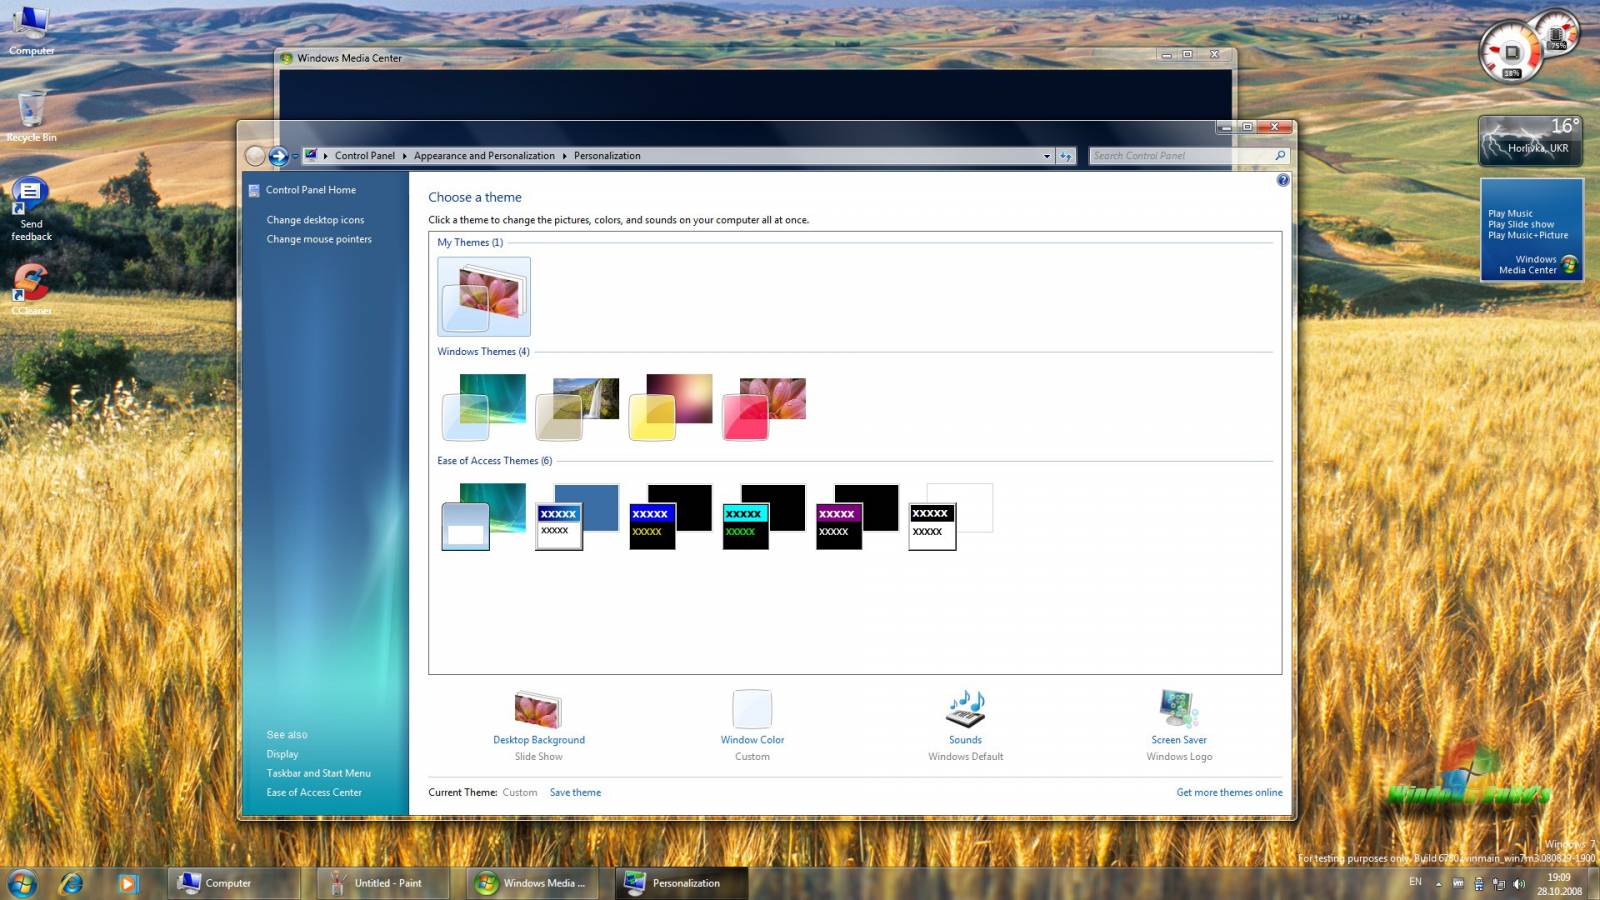Select the green aurora Windows theme
The image size is (1600, 900).
pos(484,407)
